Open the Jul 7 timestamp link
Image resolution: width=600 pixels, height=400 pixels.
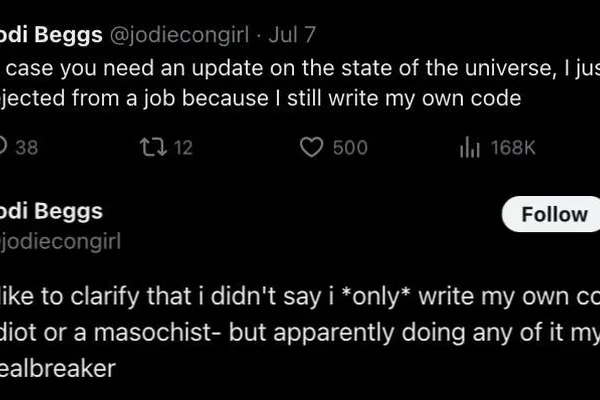pyautogui.click(x=292, y=34)
